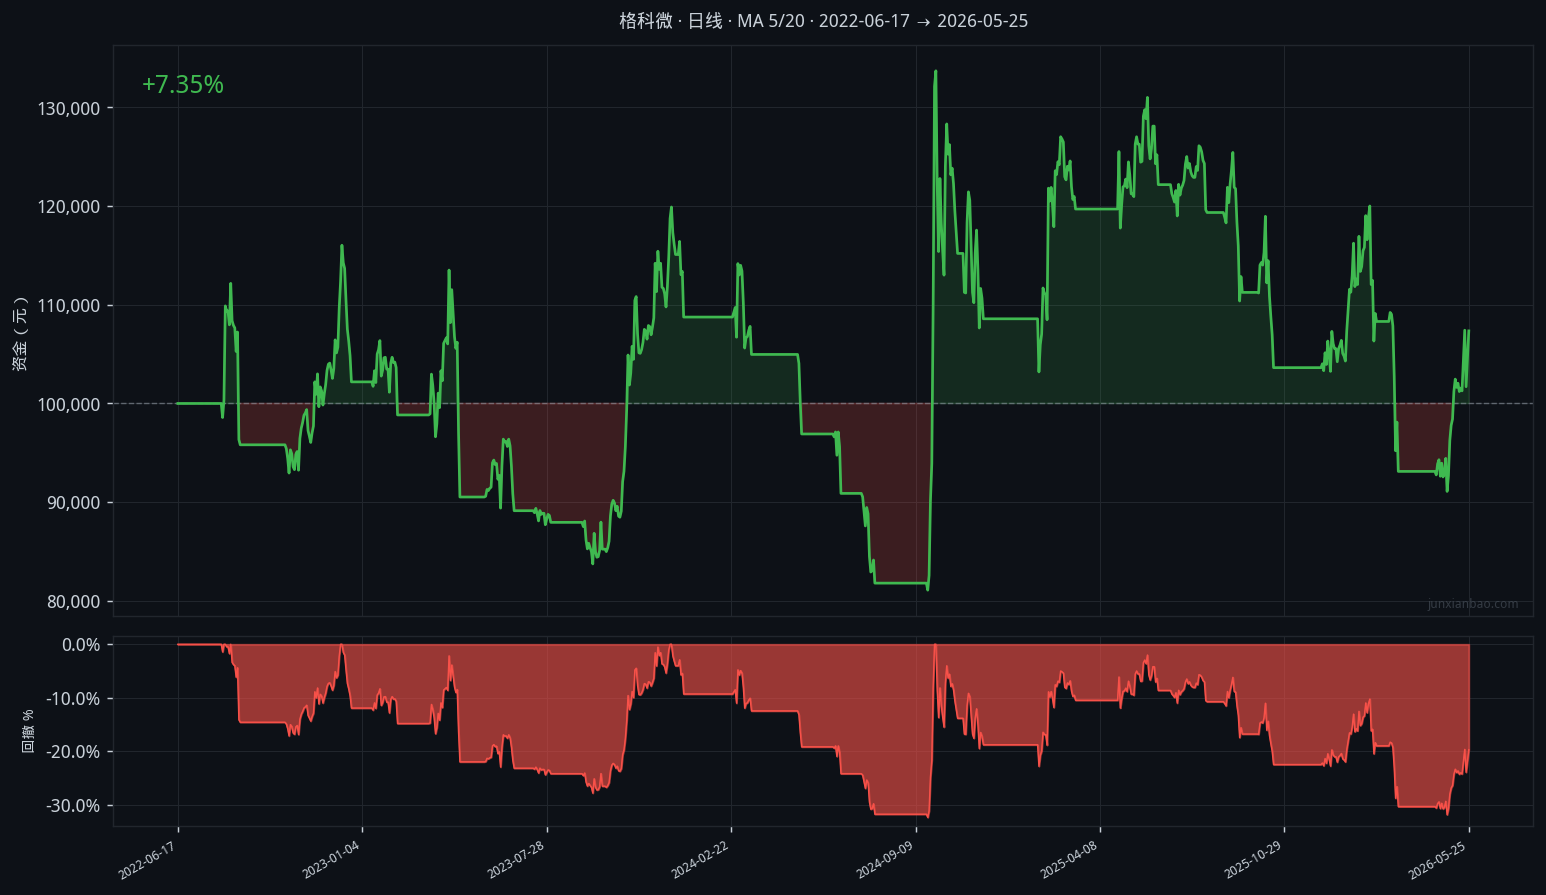
Task: Click the 120,000 tick on the capital axis
Action: pyautogui.click(x=69, y=207)
